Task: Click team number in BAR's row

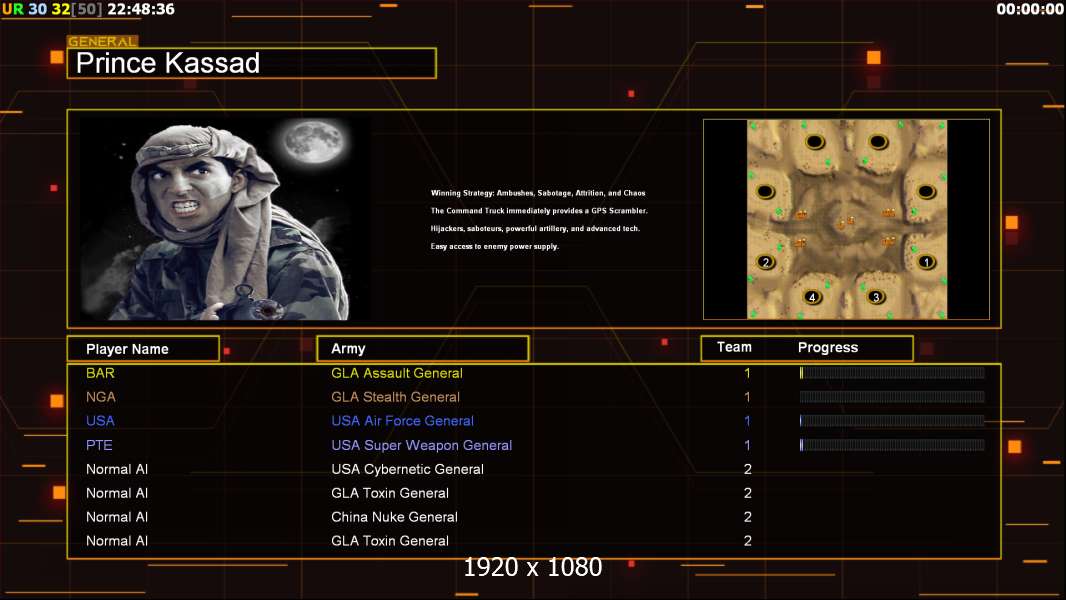Action: click(x=747, y=373)
